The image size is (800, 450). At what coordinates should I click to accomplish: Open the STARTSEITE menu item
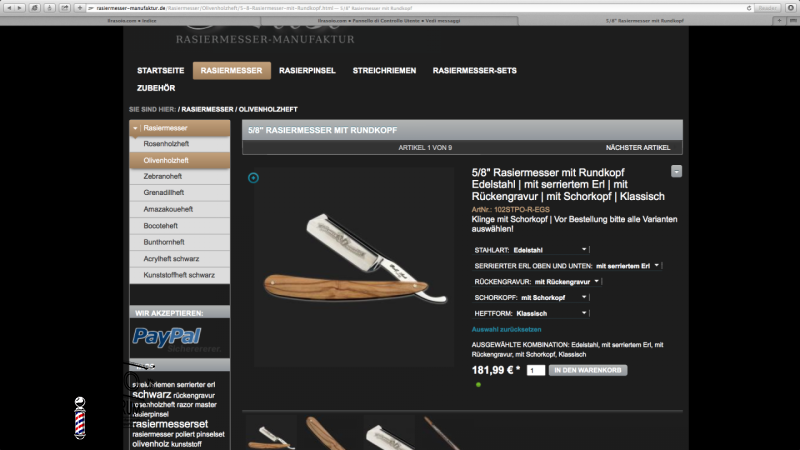pyautogui.click(x=160, y=70)
